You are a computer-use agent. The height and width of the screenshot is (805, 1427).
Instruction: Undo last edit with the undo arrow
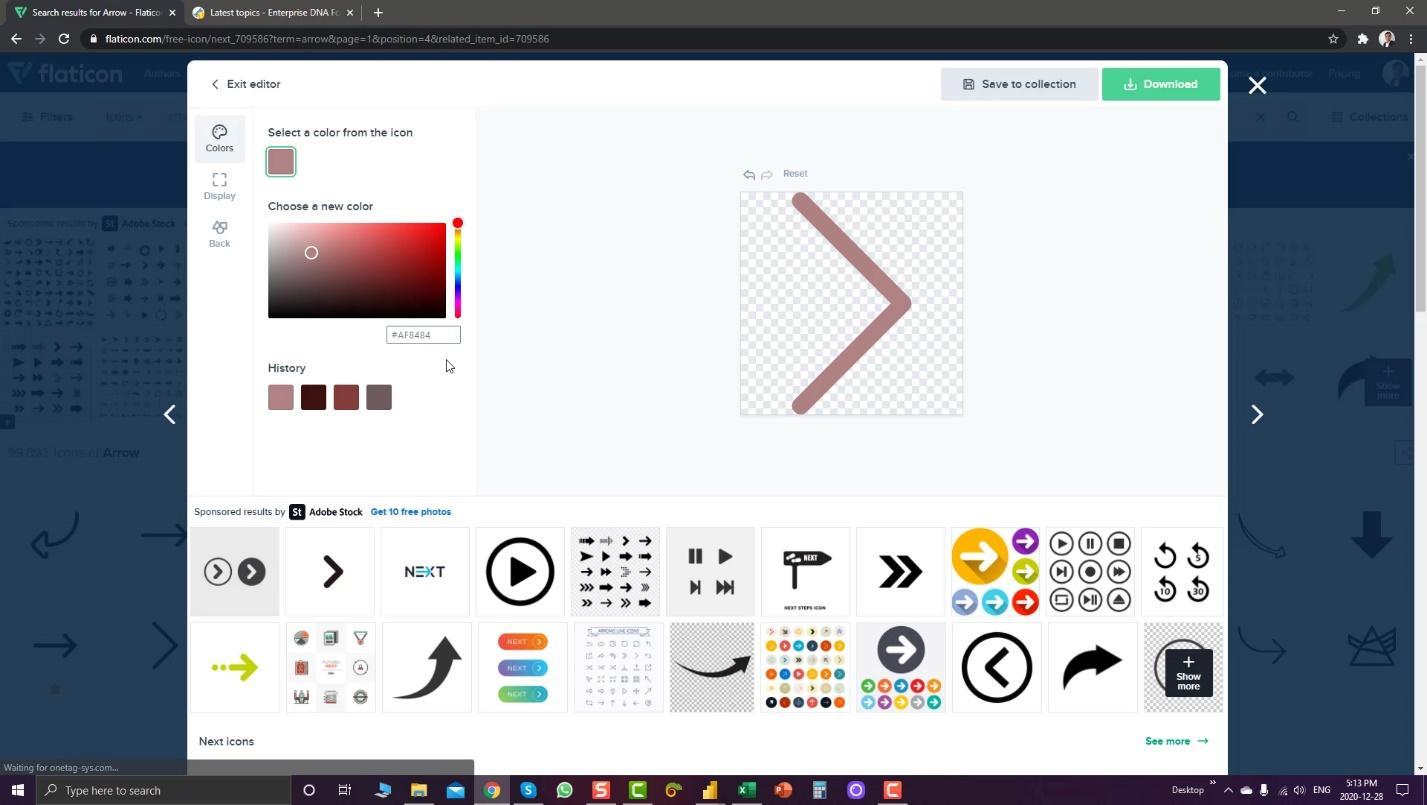[x=749, y=175]
